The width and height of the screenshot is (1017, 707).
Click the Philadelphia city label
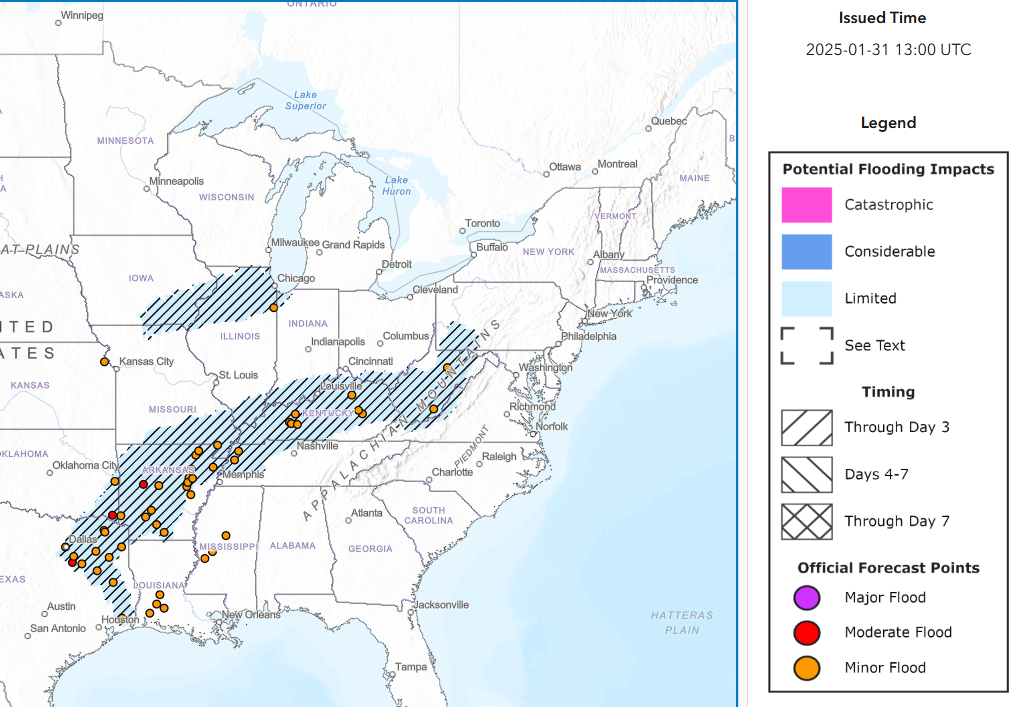coord(589,336)
